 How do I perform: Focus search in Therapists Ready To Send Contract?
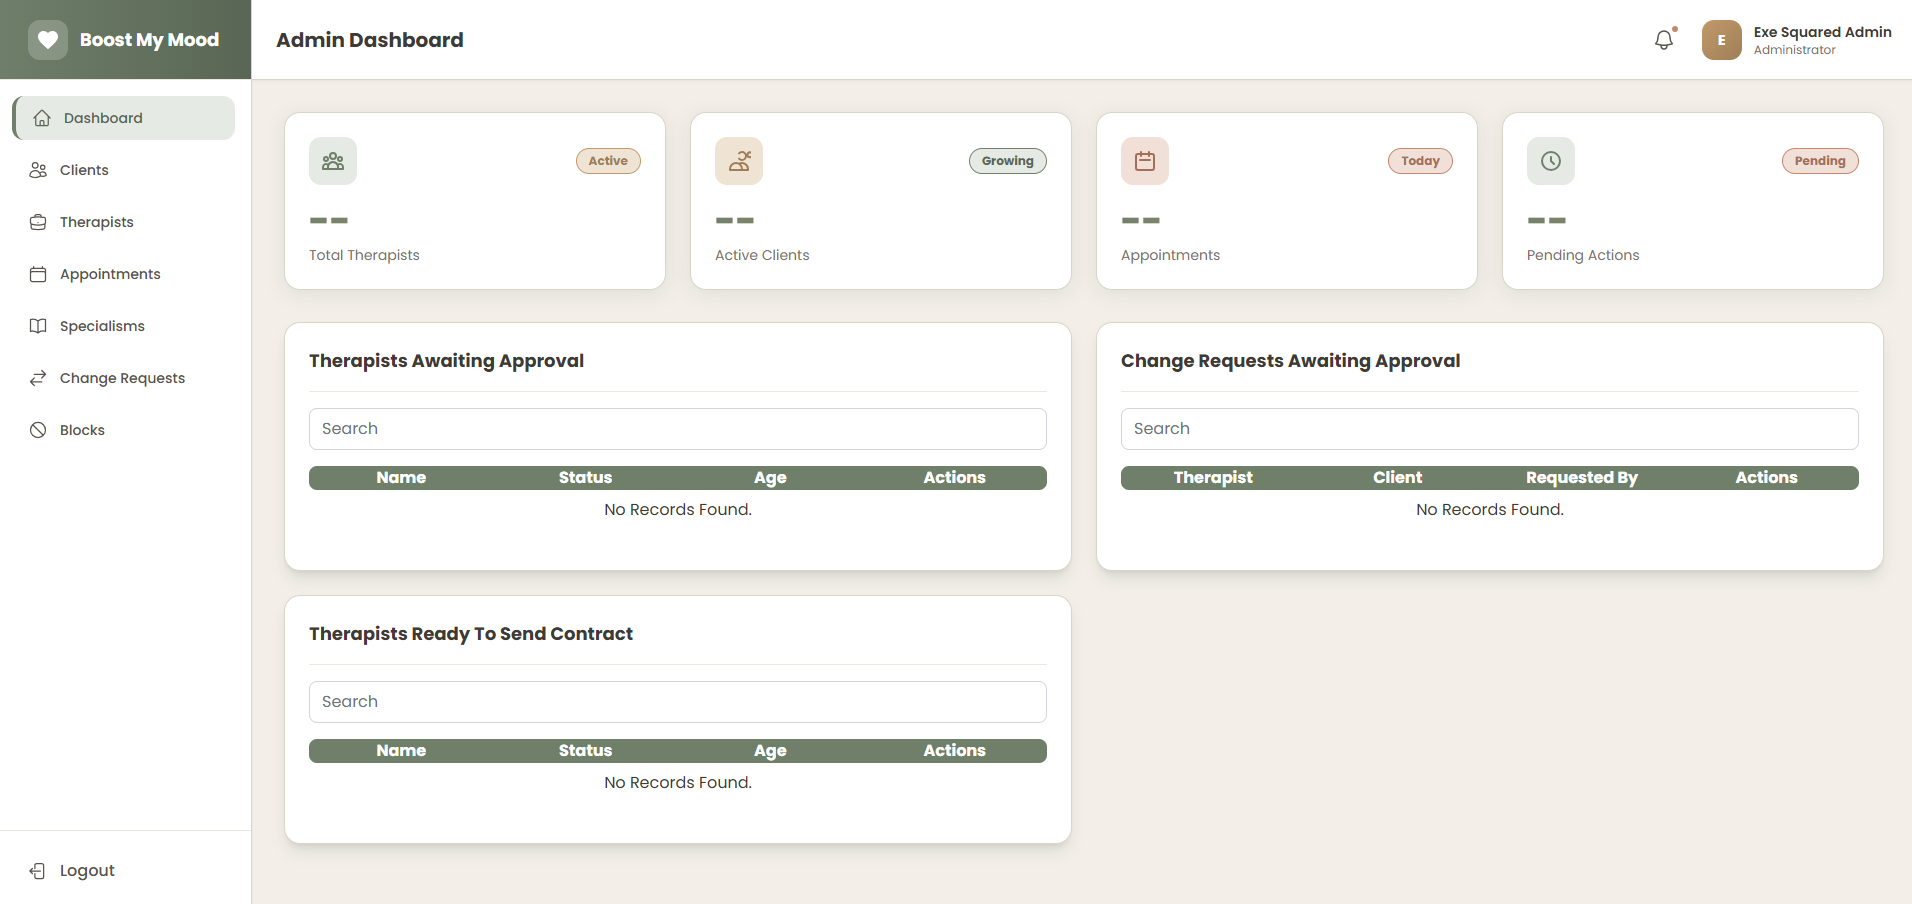677,702
